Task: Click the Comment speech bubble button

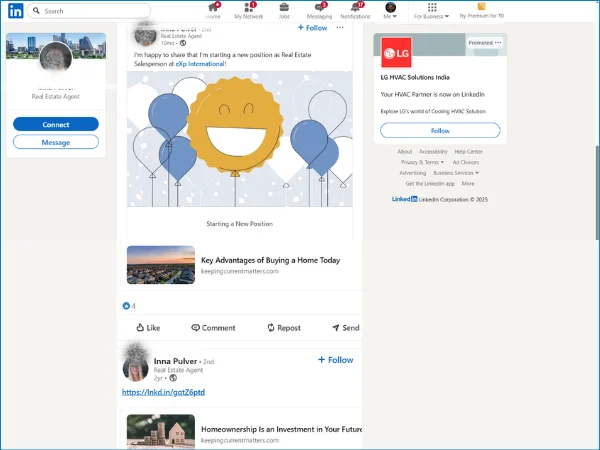Action: click(x=213, y=328)
